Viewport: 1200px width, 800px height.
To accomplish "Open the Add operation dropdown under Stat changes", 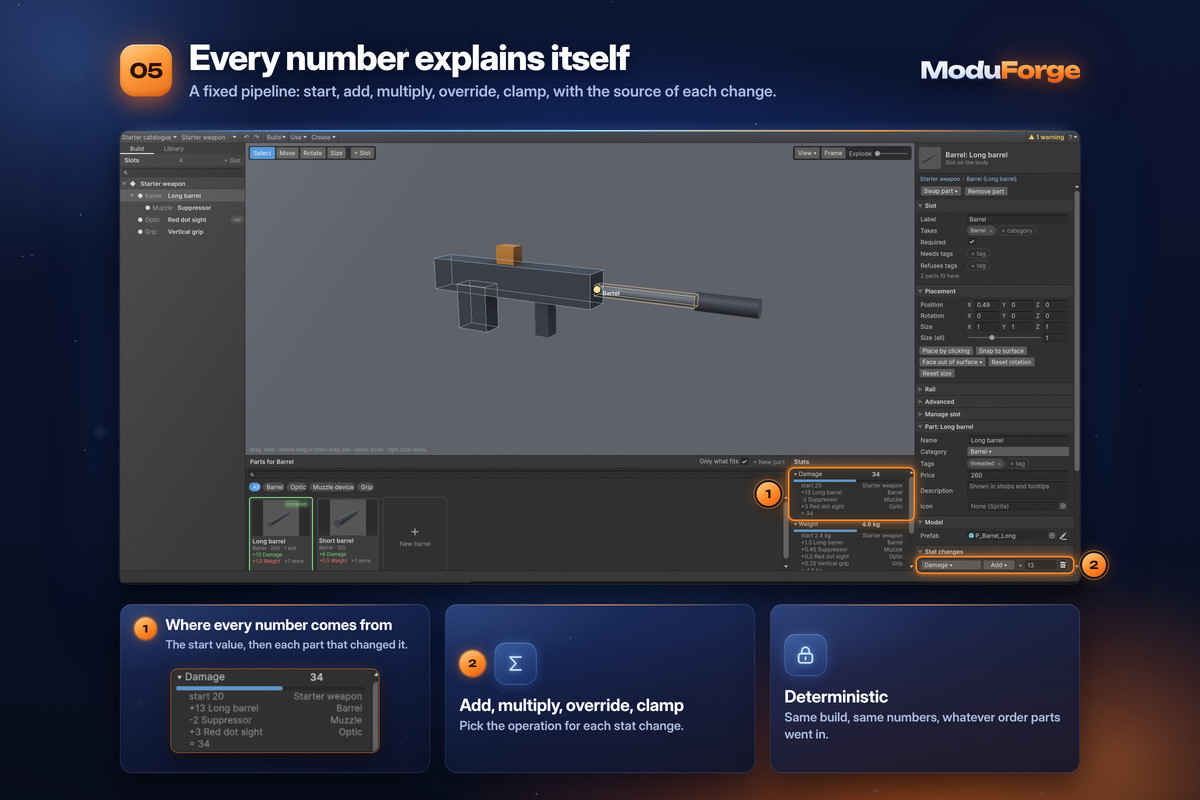I will [998, 565].
